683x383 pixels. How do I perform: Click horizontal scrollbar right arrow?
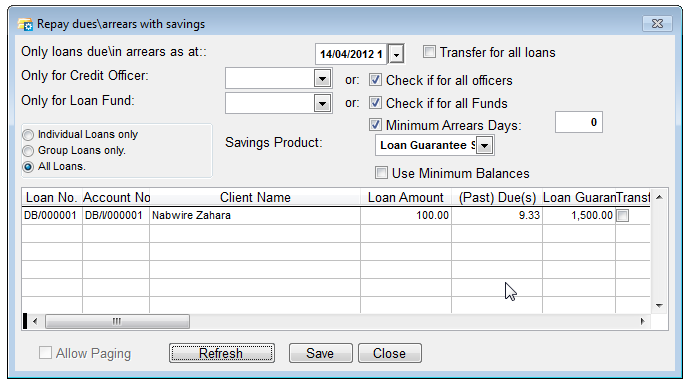642,322
